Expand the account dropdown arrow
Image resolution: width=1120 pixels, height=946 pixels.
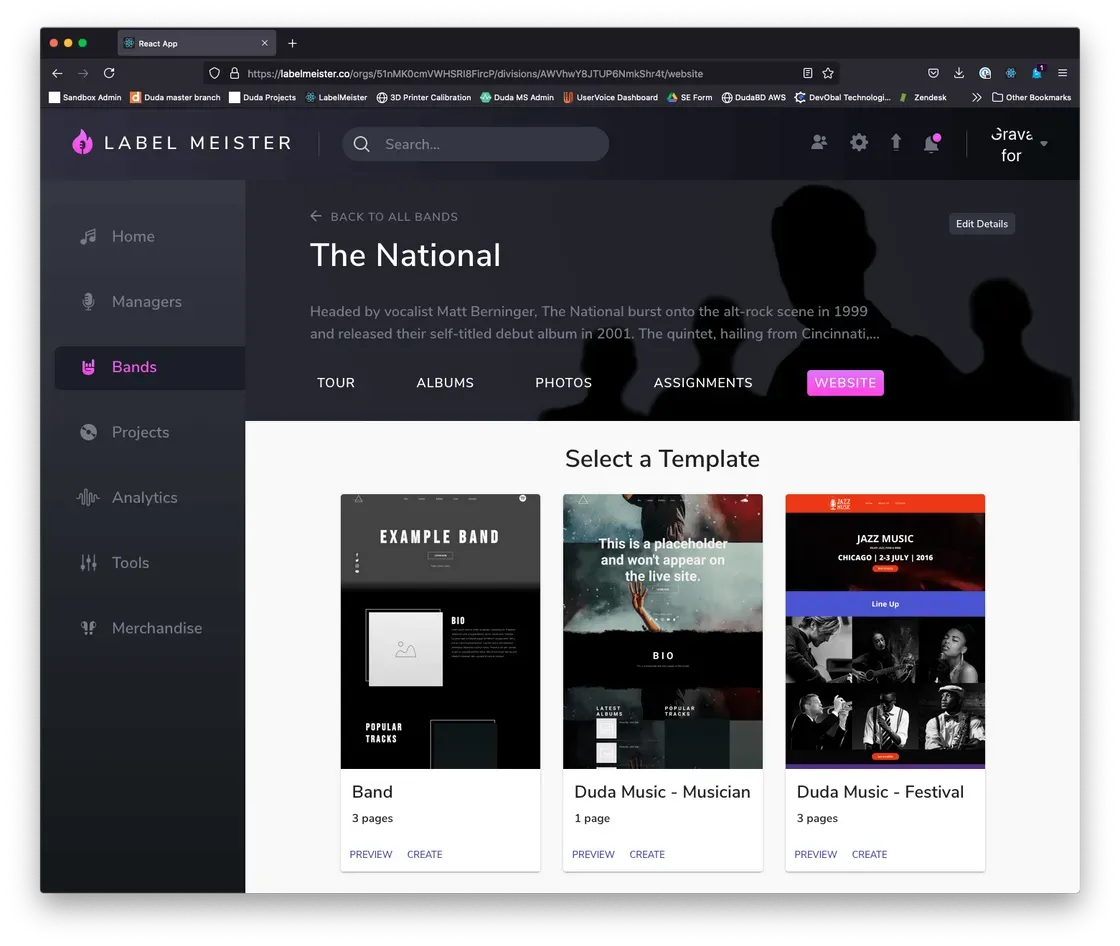pyautogui.click(x=1044, y=144)
